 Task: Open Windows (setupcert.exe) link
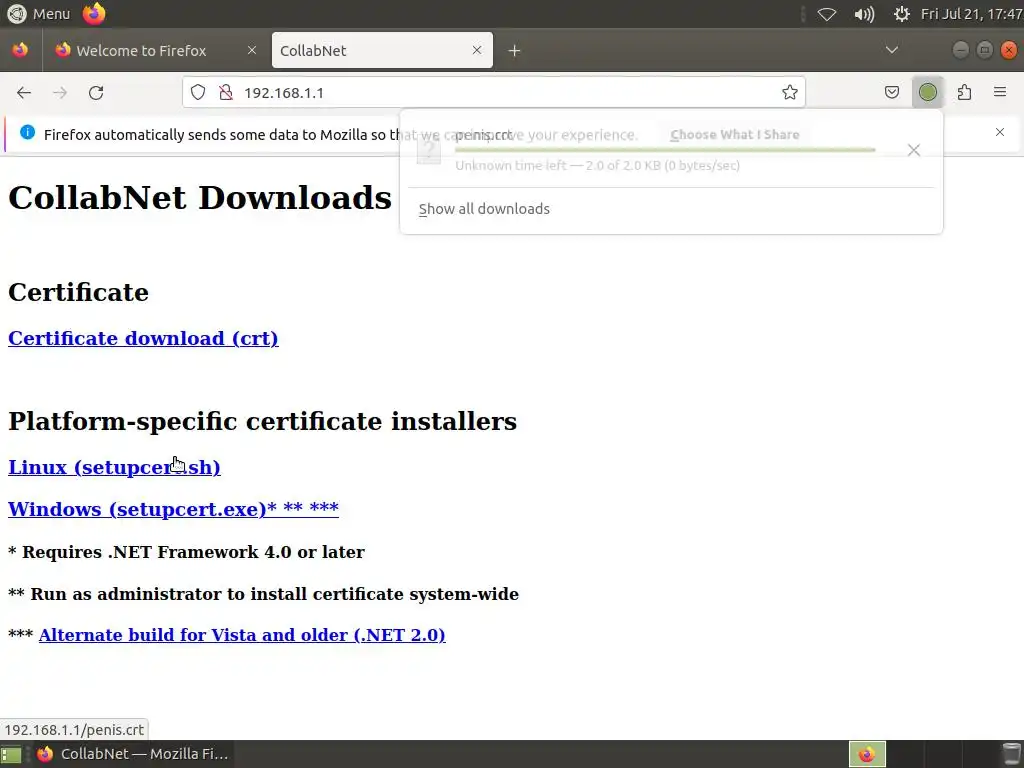click(173, 509)
